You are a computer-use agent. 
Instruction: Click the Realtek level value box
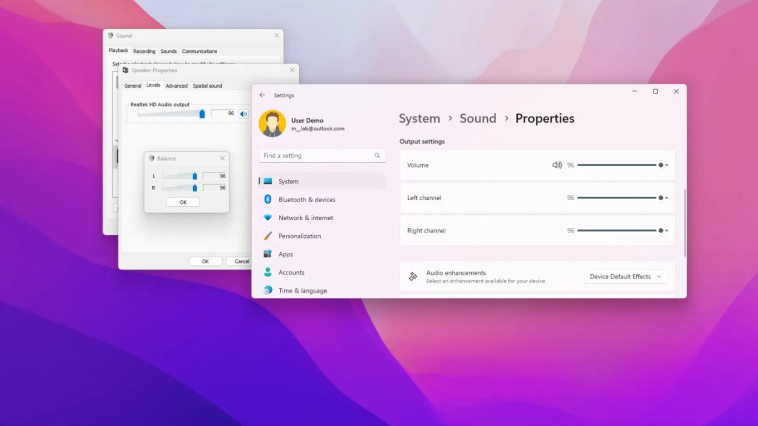(x=223, y=114)
